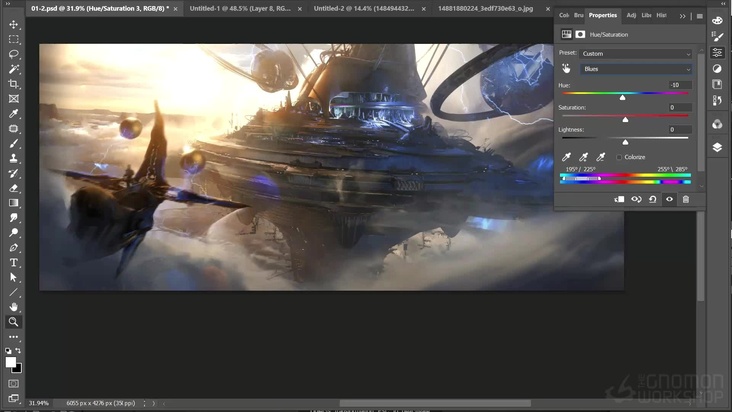The width and height of the screenshot is (732, 412).
Task: Select the Hand tool
Action: coord(14,307)
